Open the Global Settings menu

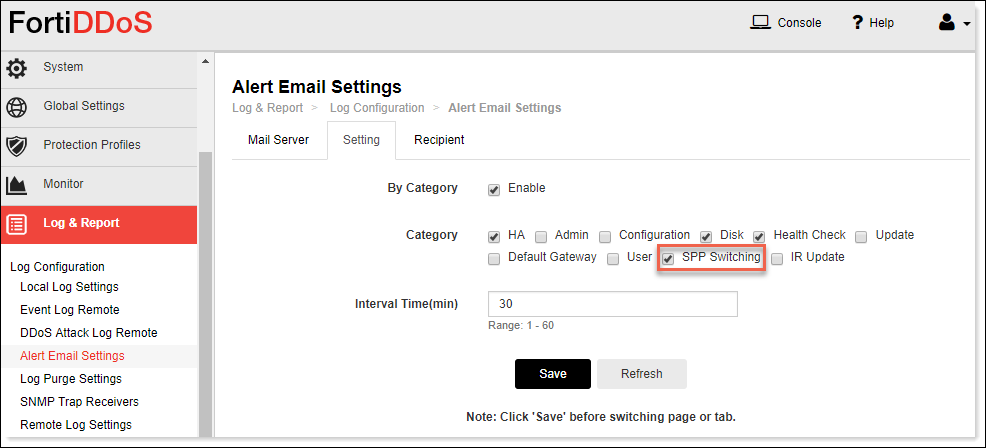99,106
